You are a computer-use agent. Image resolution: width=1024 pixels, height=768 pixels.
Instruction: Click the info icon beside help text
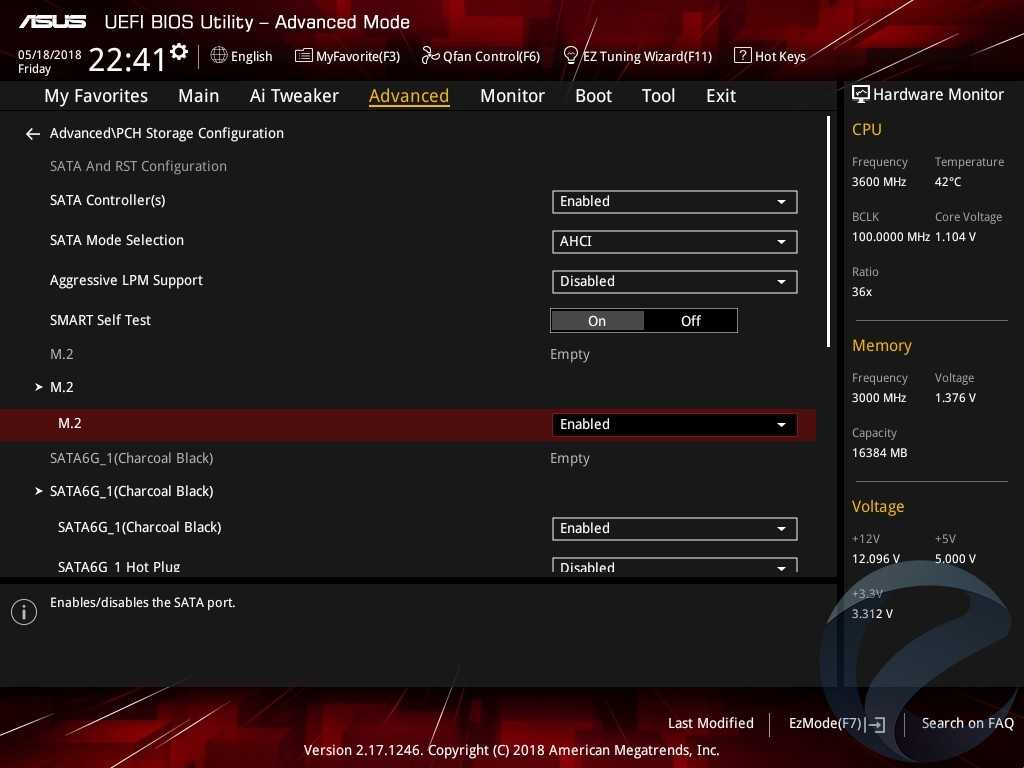pos(24,612)
